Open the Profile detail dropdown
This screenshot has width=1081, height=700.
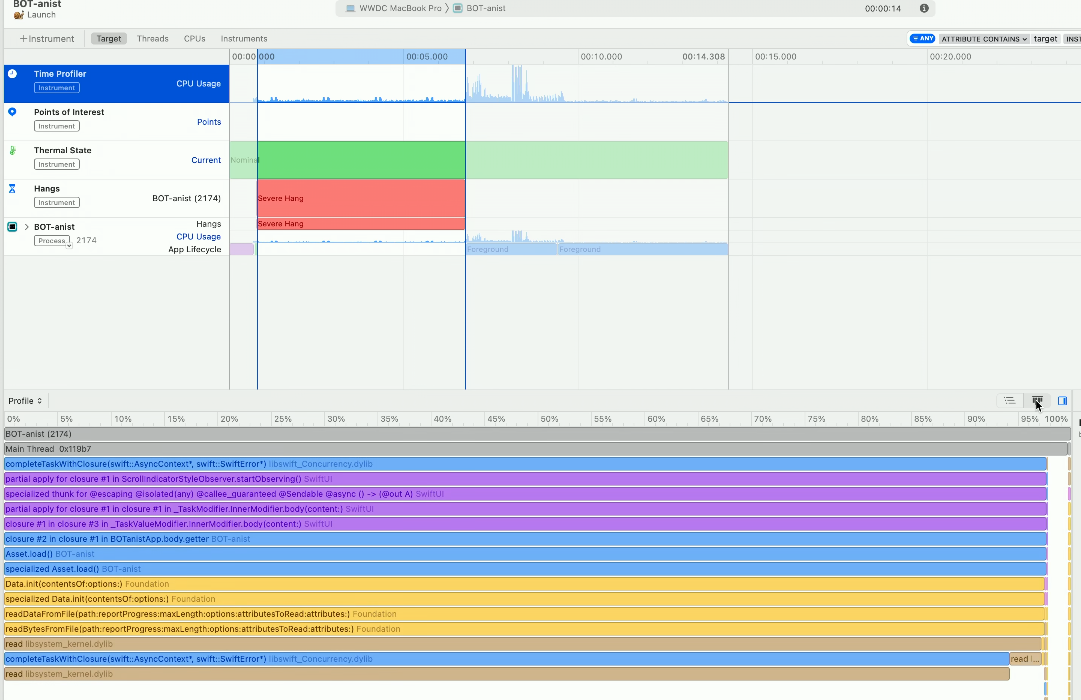pyautogui.click(x=25, y=401)
